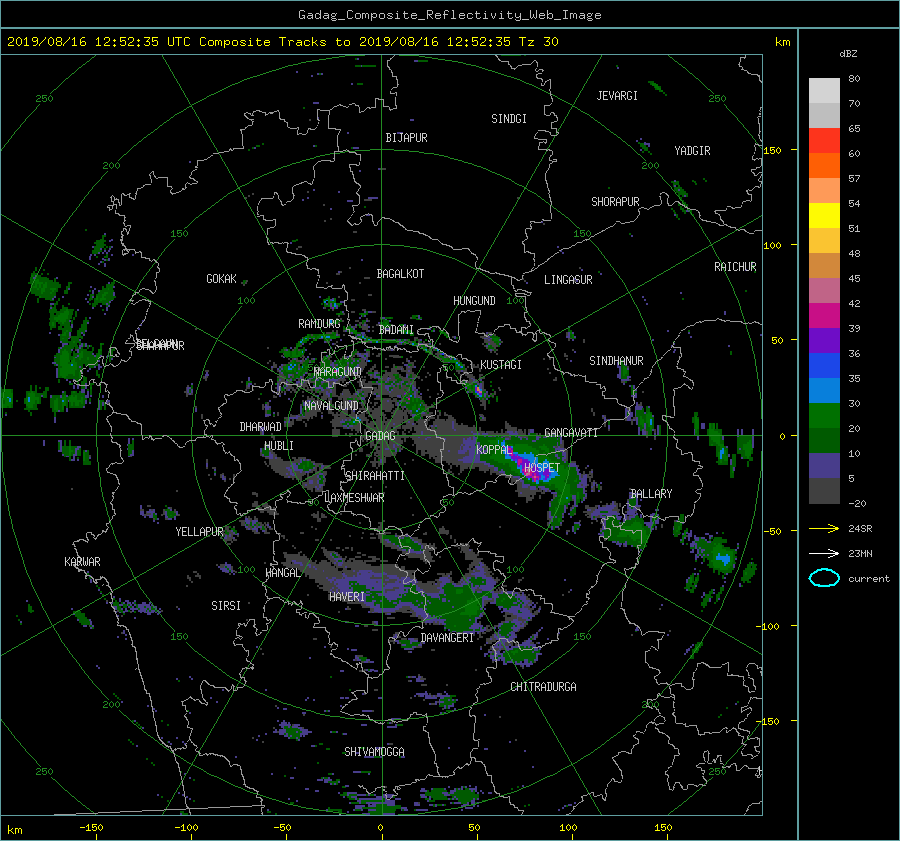The height and width of the screenshot is (841, 900).
Task: Select the GADAG radar center label
Action: pyautogui.click(x=381, y=436)
